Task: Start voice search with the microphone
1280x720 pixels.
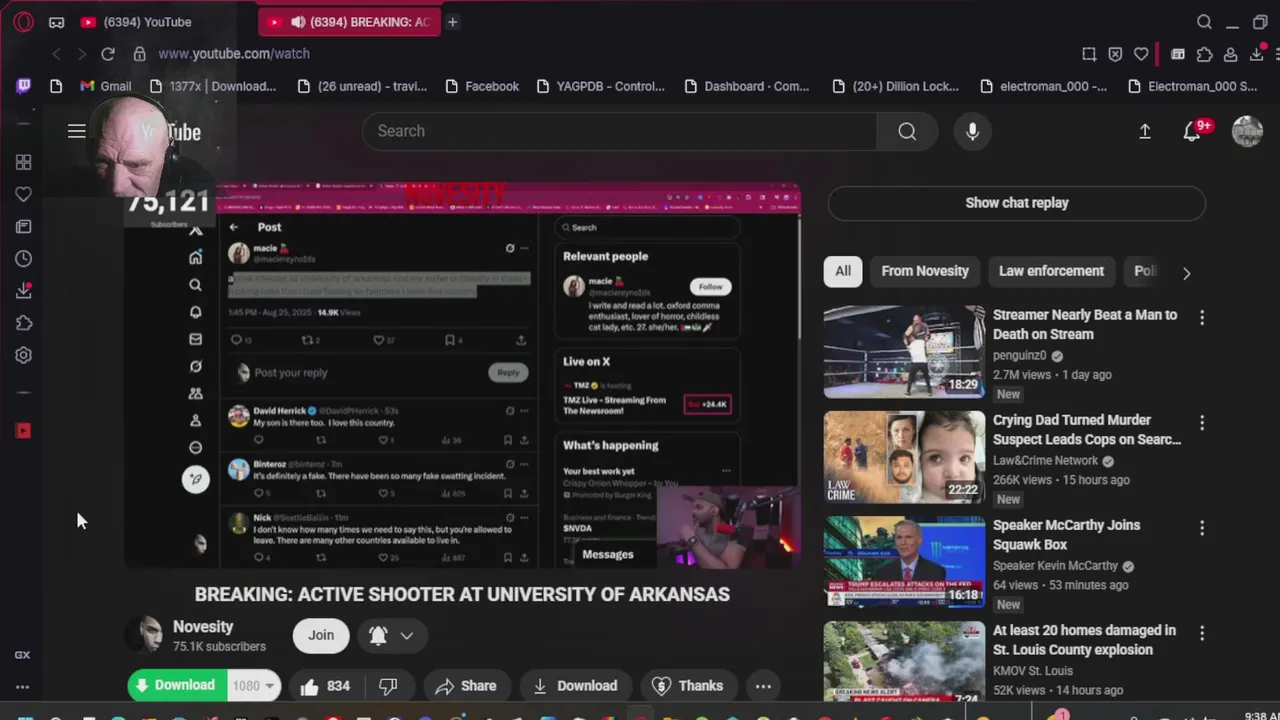Action: pos(972,131)
